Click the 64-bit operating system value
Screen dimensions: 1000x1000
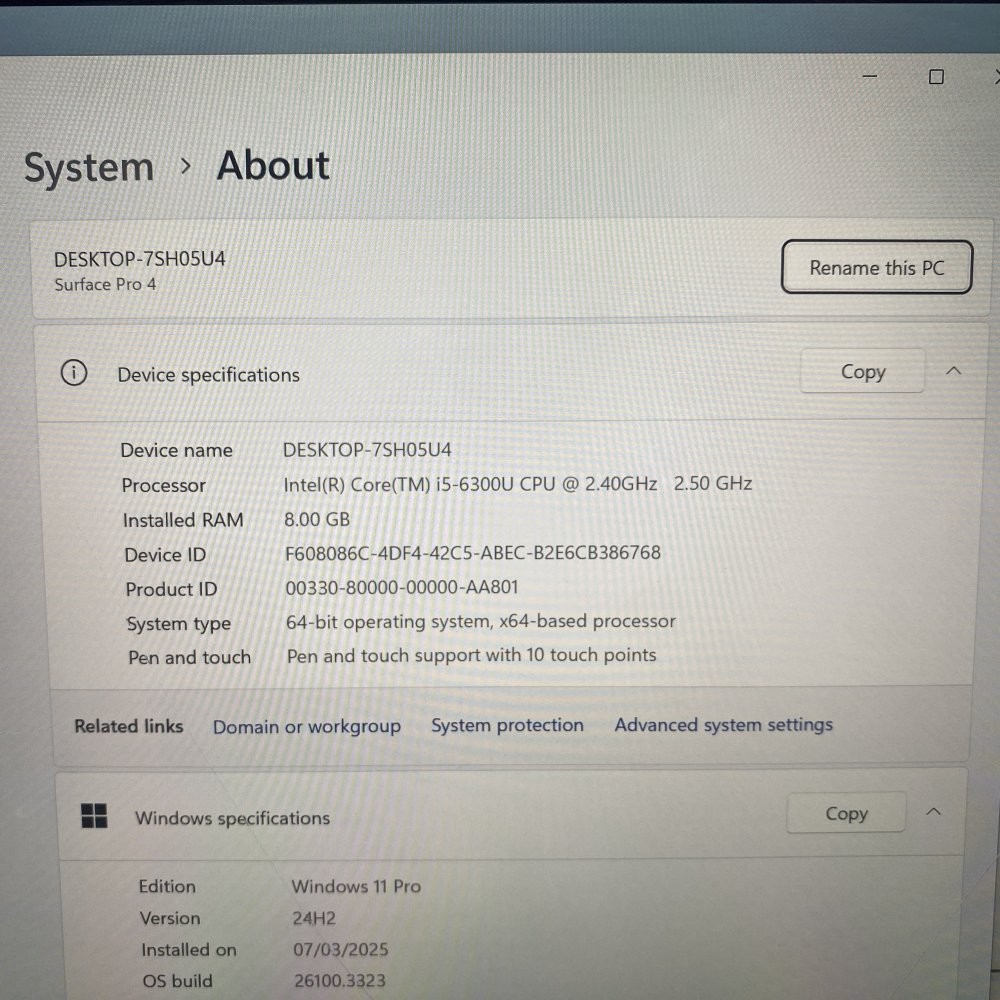[481, 621]
